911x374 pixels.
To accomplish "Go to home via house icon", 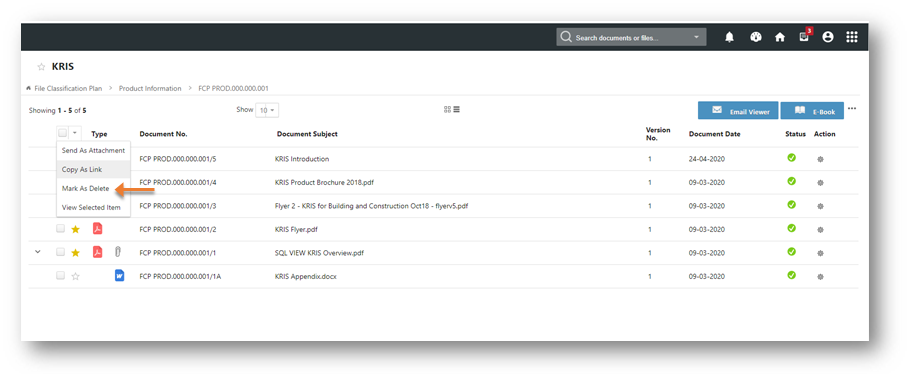I will [780, 37].
